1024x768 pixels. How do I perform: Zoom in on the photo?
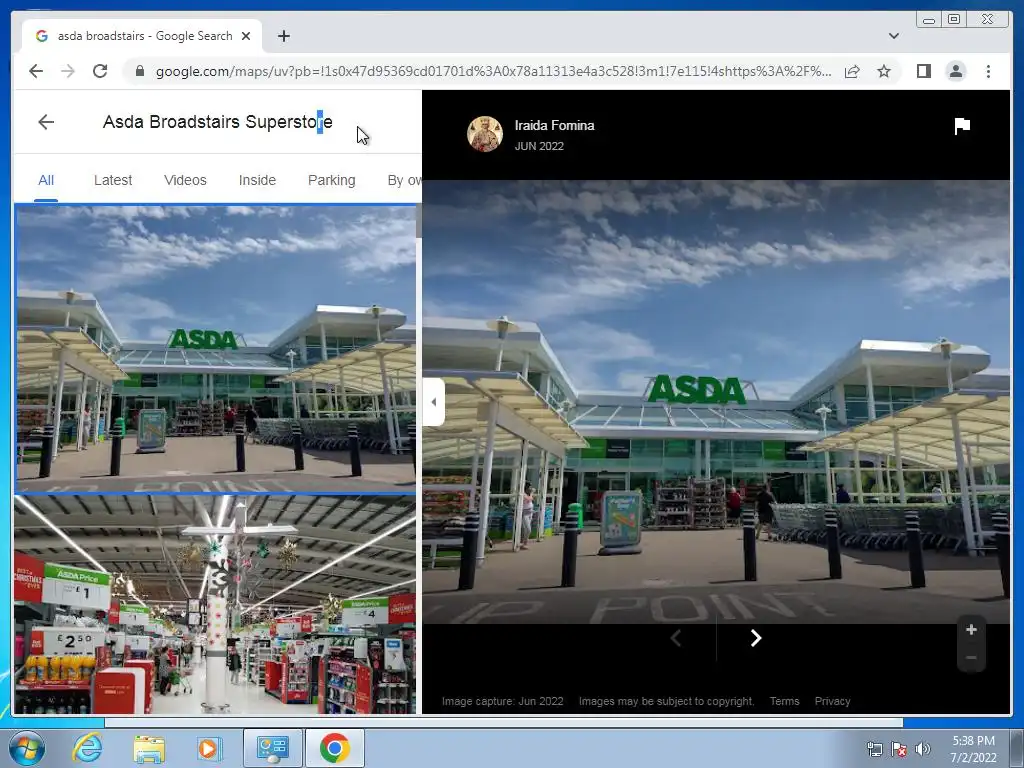[971, 630]
